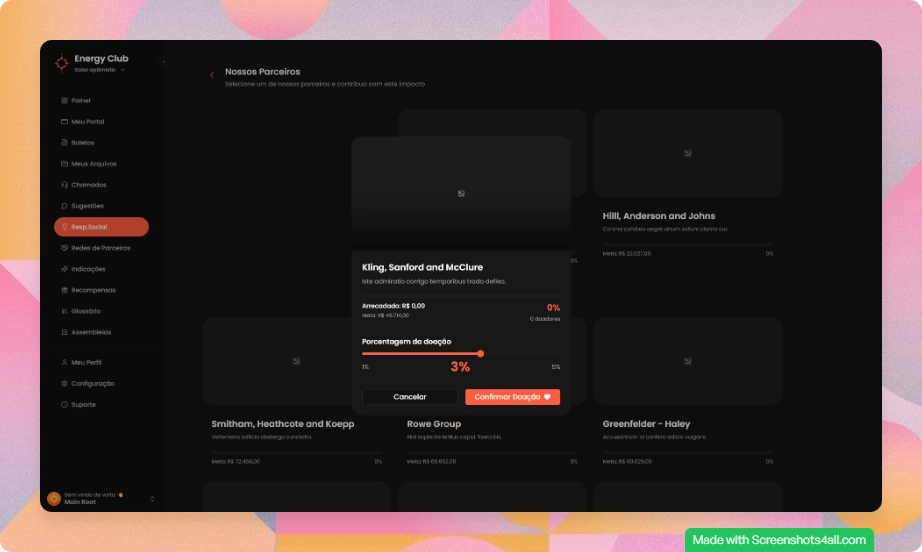Go to the Meu Perfil page
This screenshot has height=552, width=922.
tap(86, 362)
